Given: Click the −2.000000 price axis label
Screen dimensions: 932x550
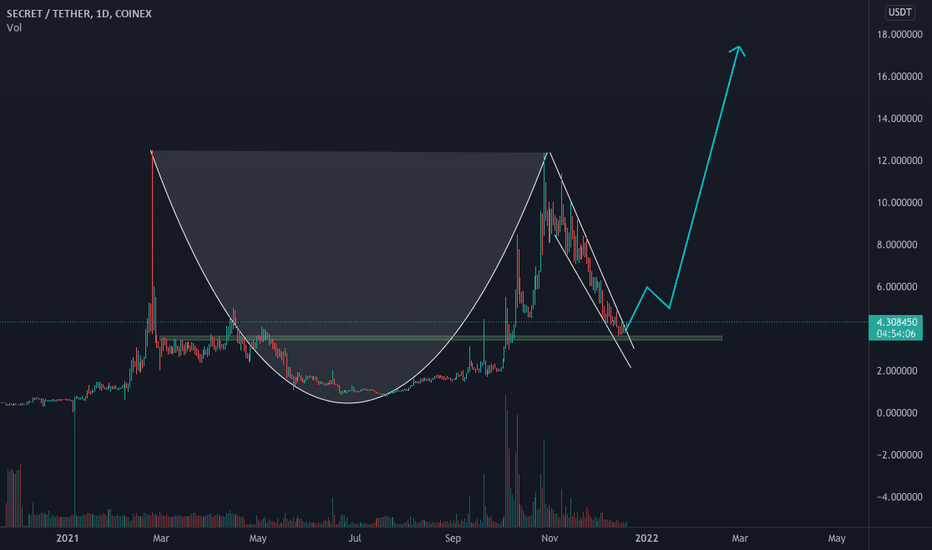Looking at the screenshot, I should [899, 455].
